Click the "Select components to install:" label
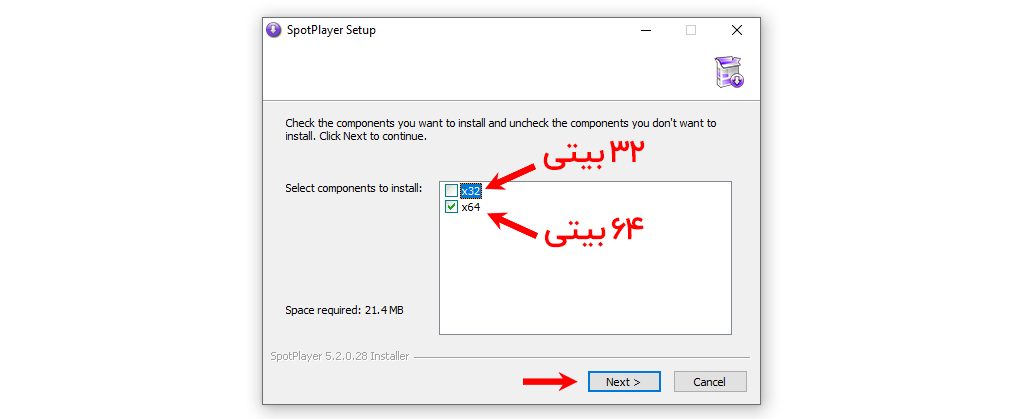This screenshot has width=1024, height=419. (x=354, y=188)
